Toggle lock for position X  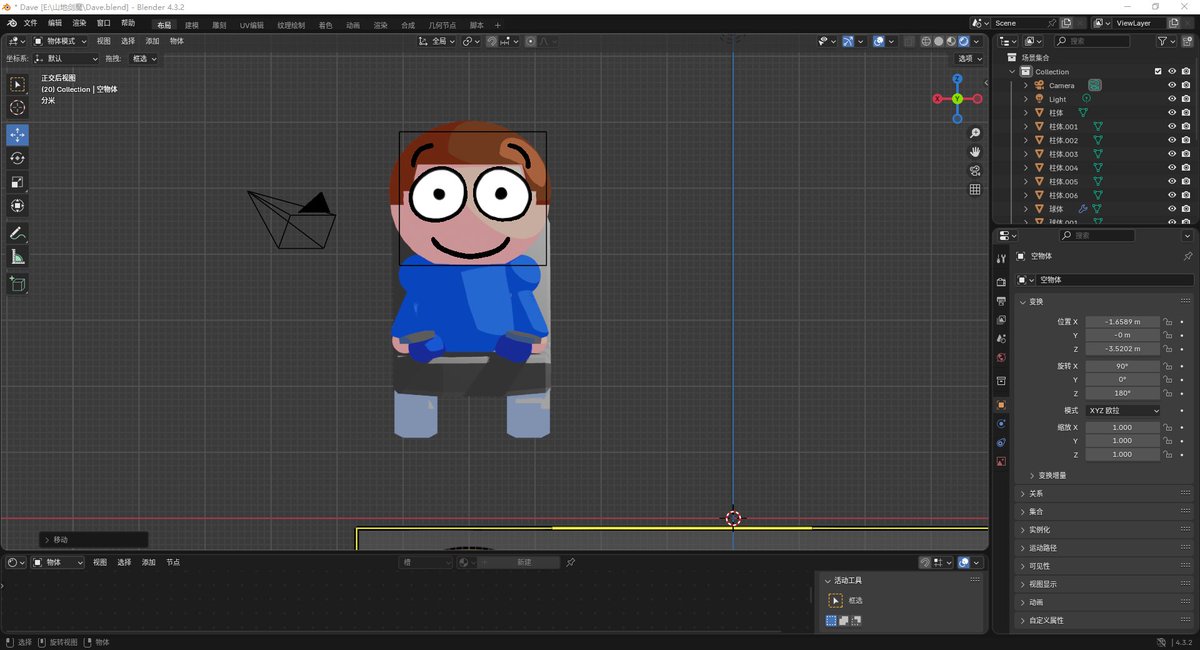click(1167, 322)
